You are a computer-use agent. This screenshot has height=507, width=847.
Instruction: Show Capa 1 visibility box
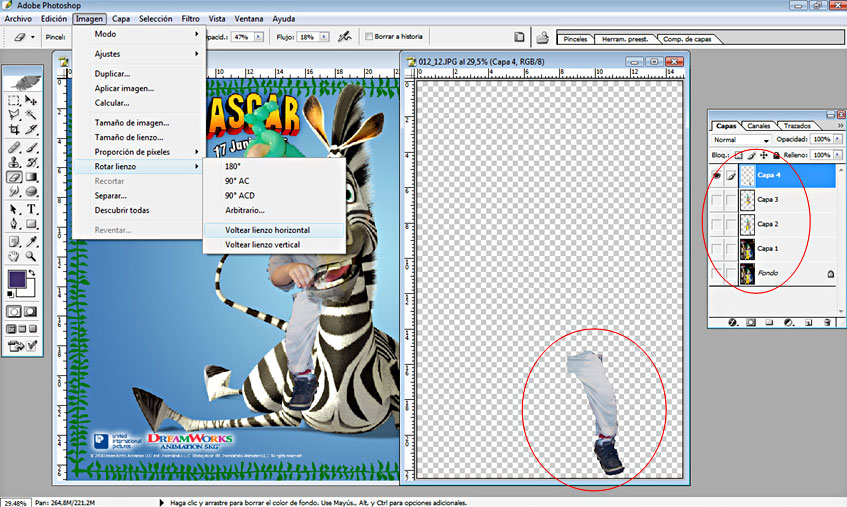[x=716, y=249]
